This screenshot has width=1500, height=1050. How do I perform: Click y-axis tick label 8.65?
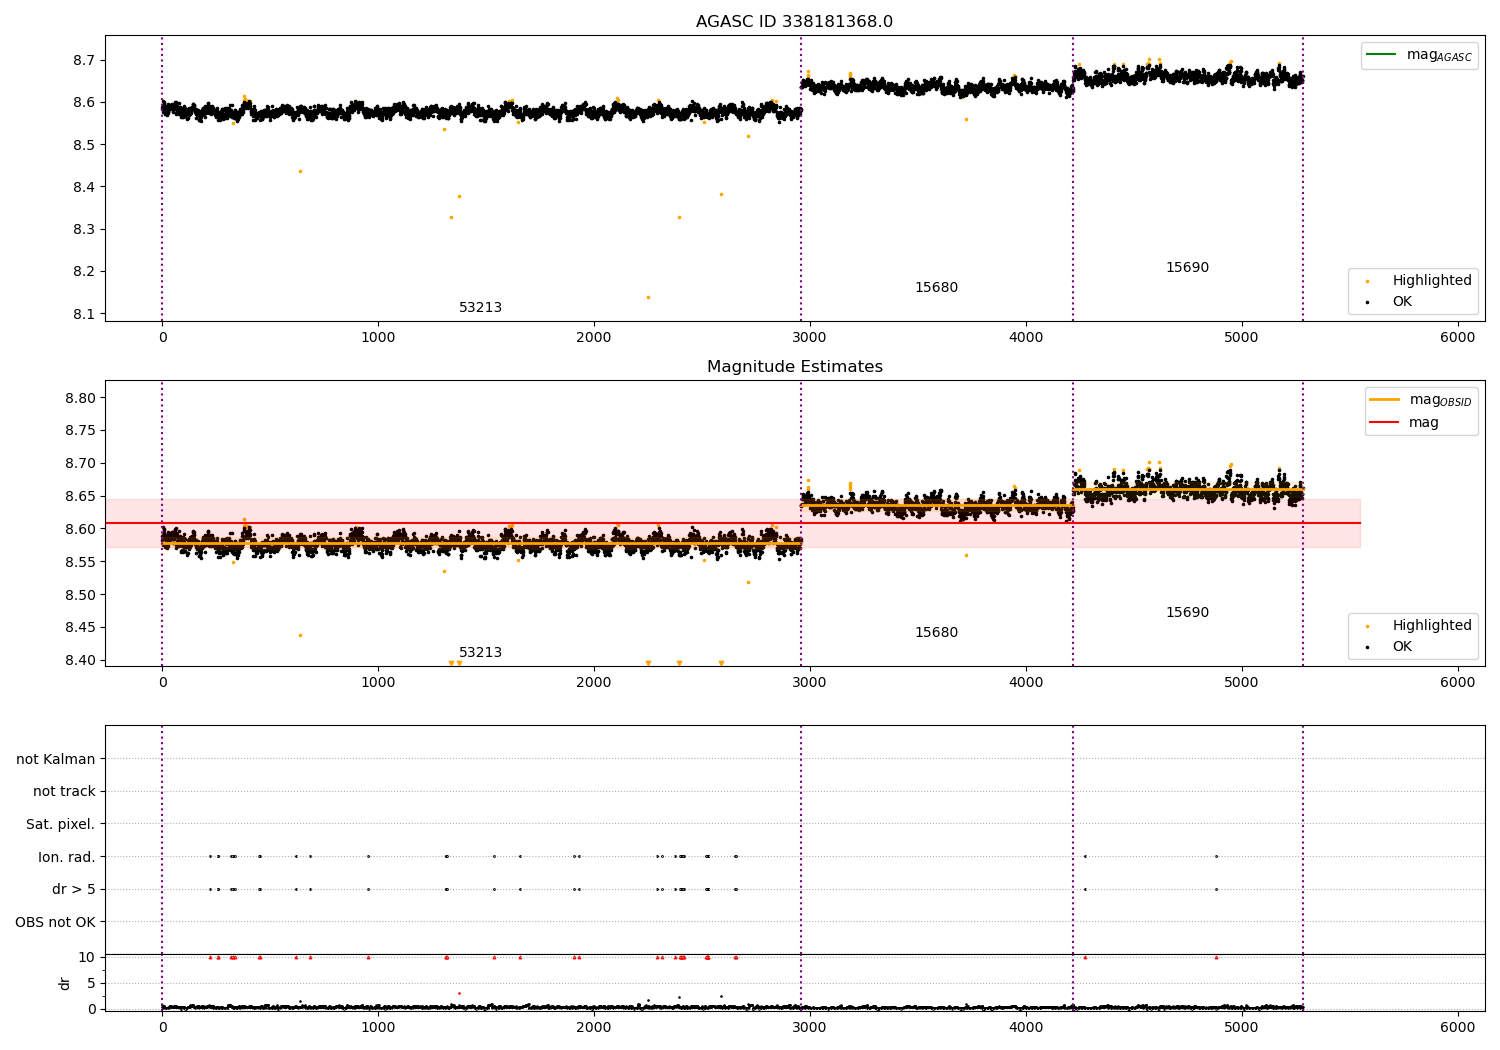coord(80,496)
